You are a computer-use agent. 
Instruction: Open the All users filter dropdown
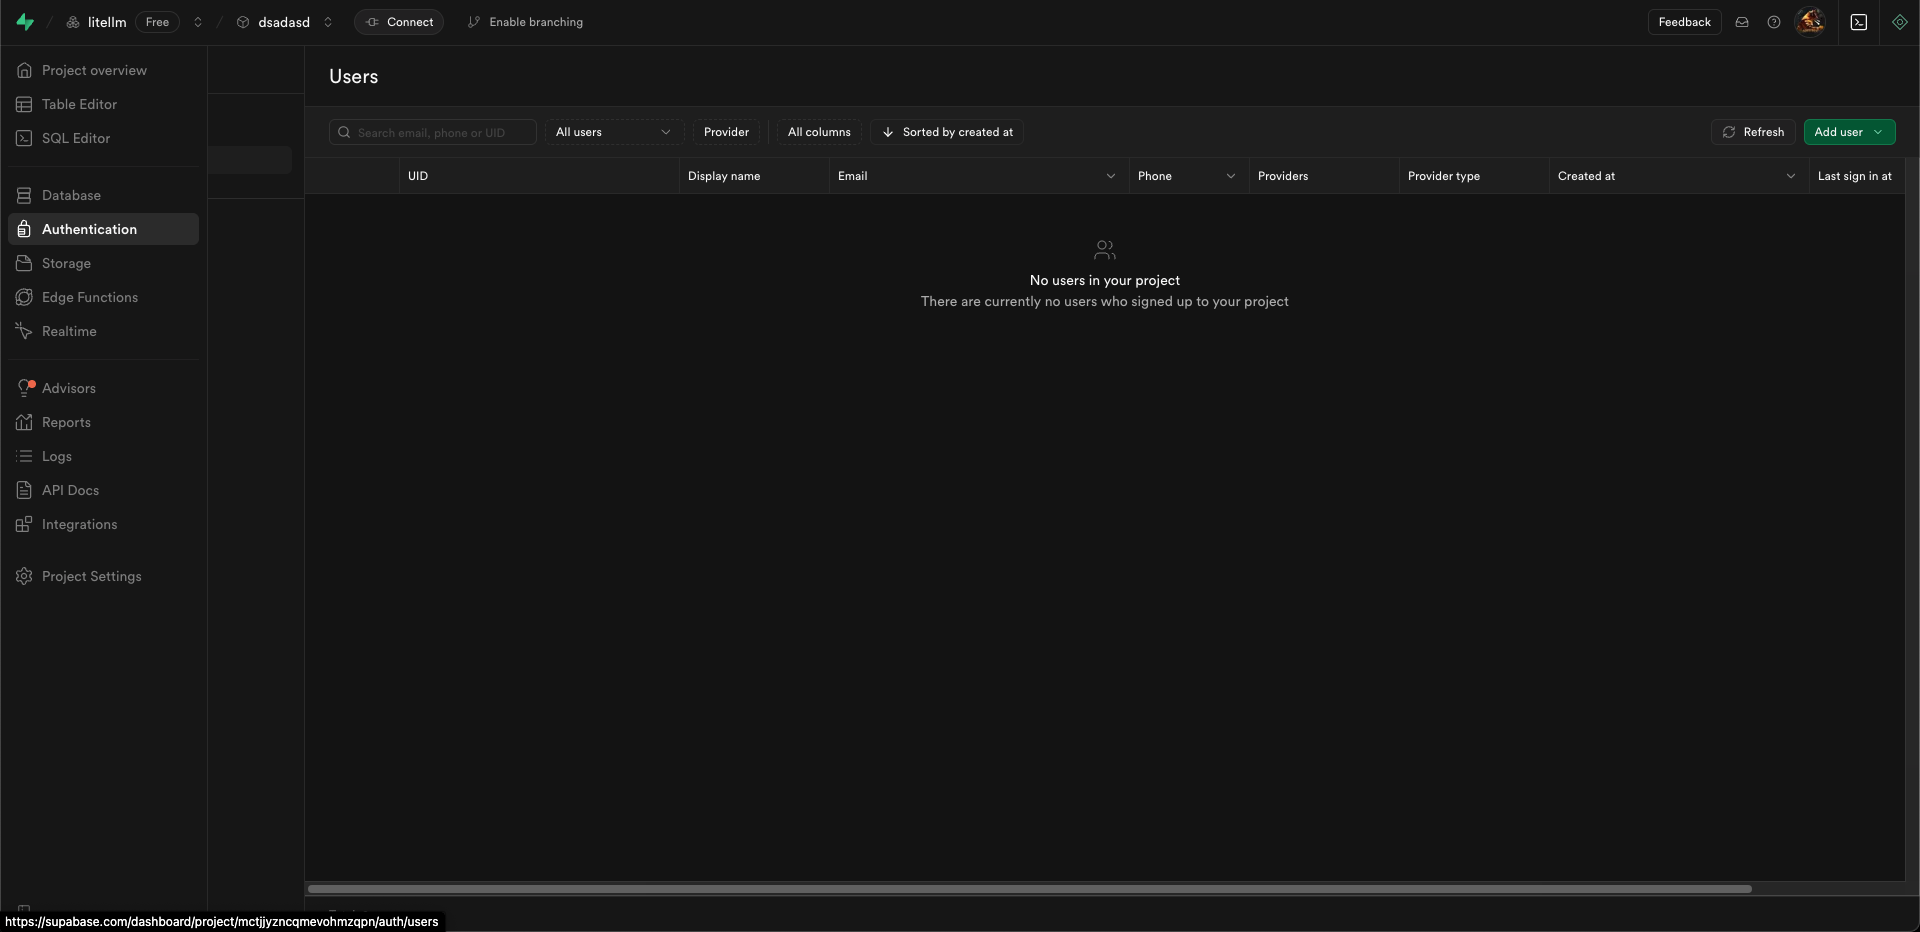pyautogui.click(x=612, y=131)
